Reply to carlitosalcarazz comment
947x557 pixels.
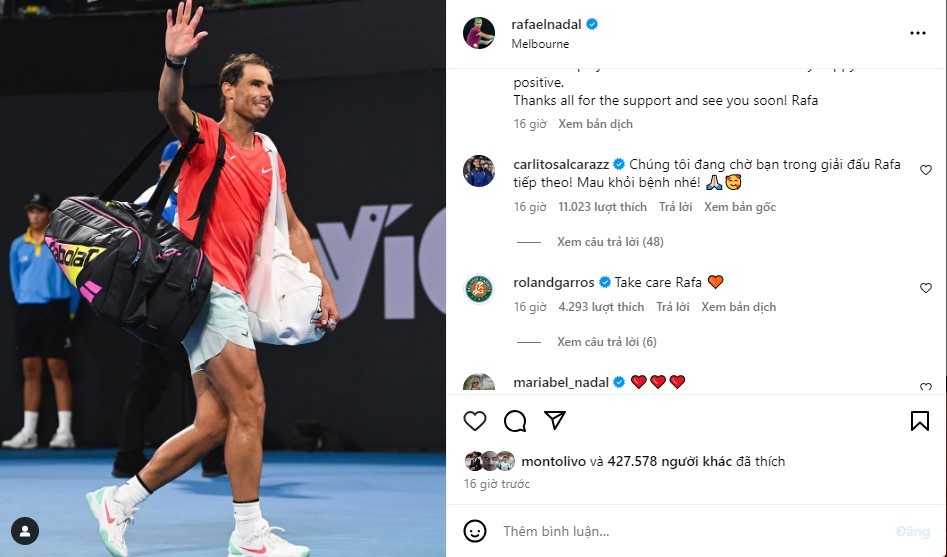click(675, 207)
